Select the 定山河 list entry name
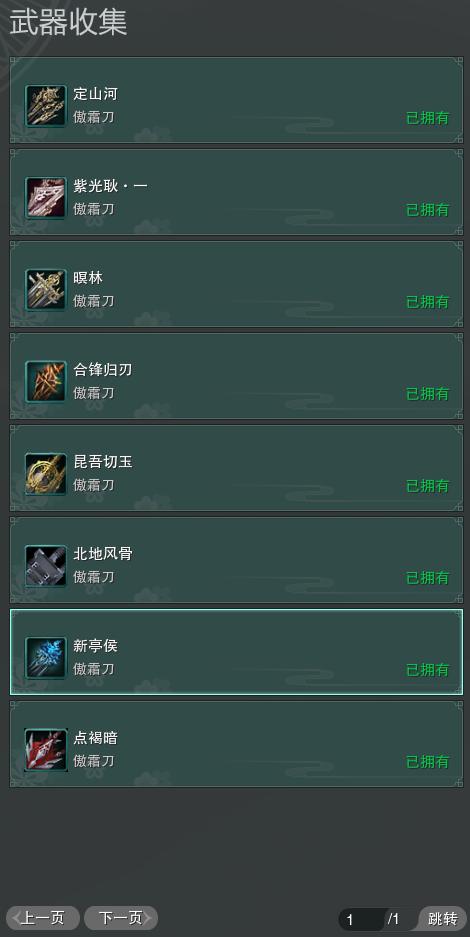The image size is (470, 937). 96,94
